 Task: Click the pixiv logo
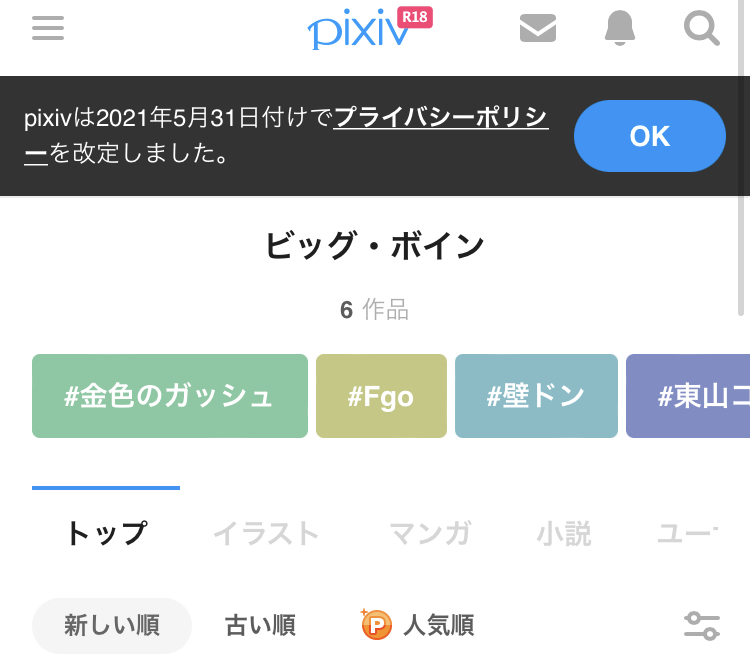358,32
